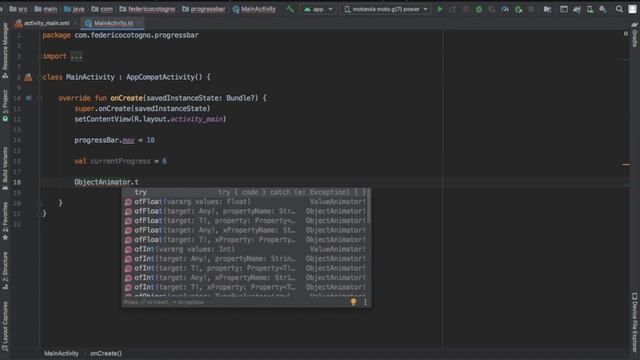
Task: Close the activity_main.xml tab
Action: (x=76, y=23)
